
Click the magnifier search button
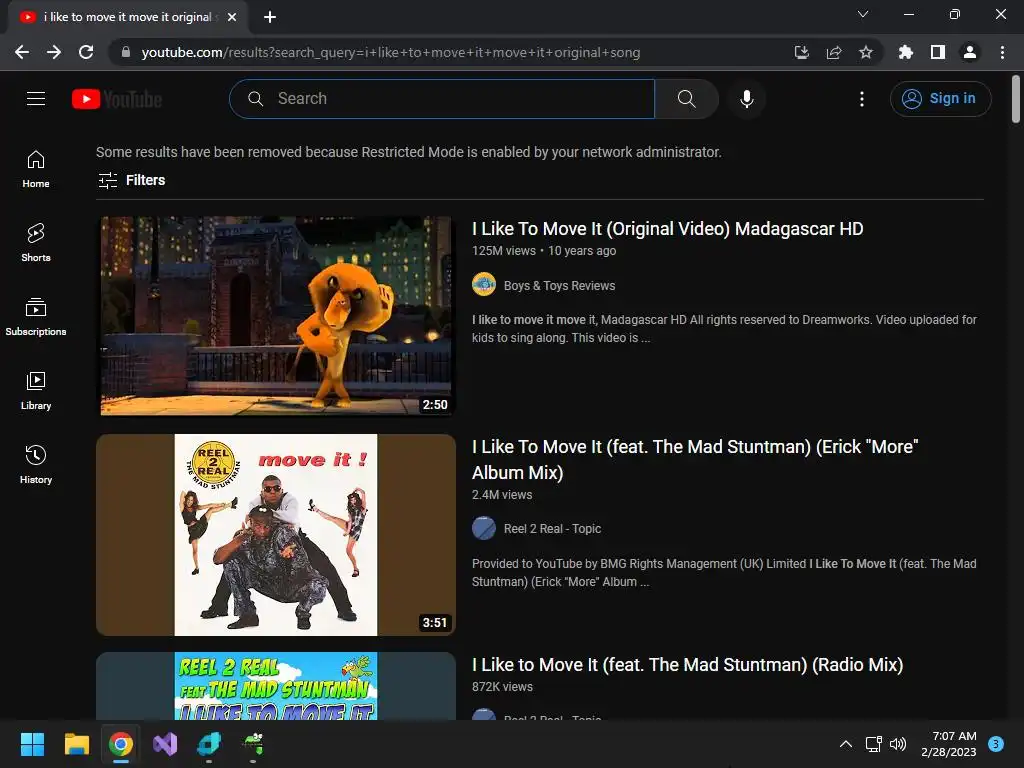pos(686,99)
